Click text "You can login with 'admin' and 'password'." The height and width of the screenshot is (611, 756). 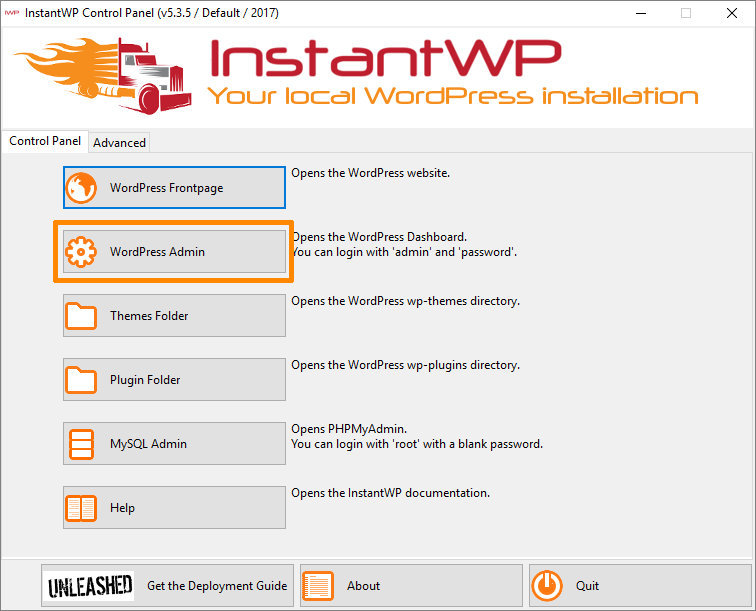pyautogui.click(x=404, y=252)
